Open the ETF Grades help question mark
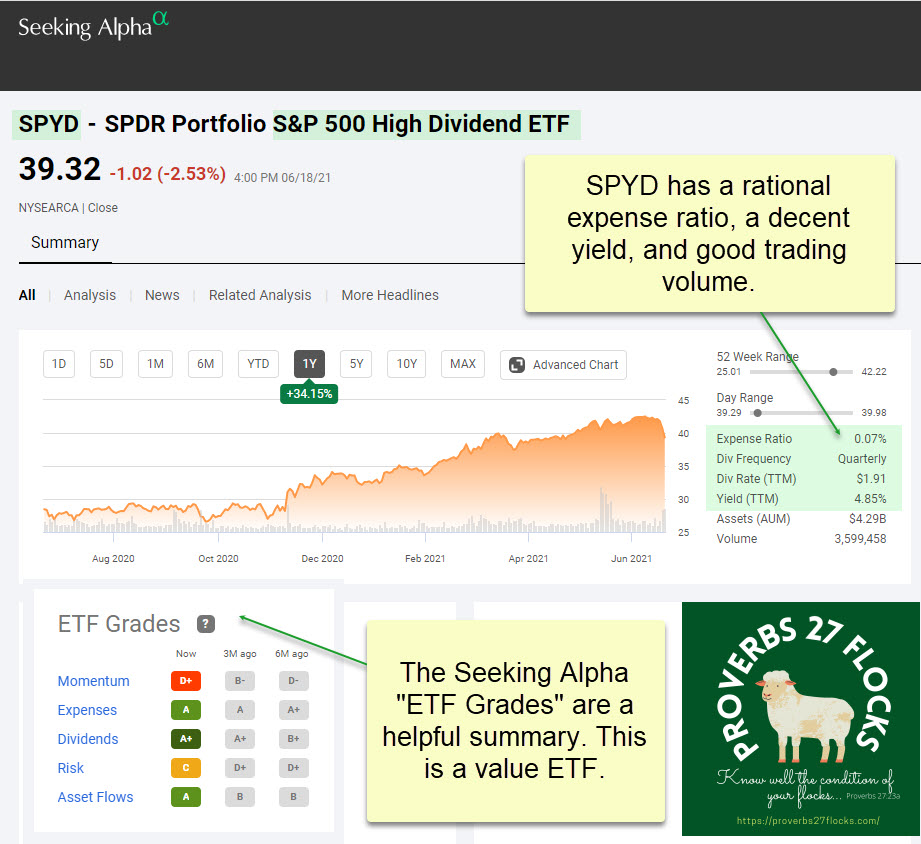The width and height of the screenshot is (921, 844). (206, 624)
